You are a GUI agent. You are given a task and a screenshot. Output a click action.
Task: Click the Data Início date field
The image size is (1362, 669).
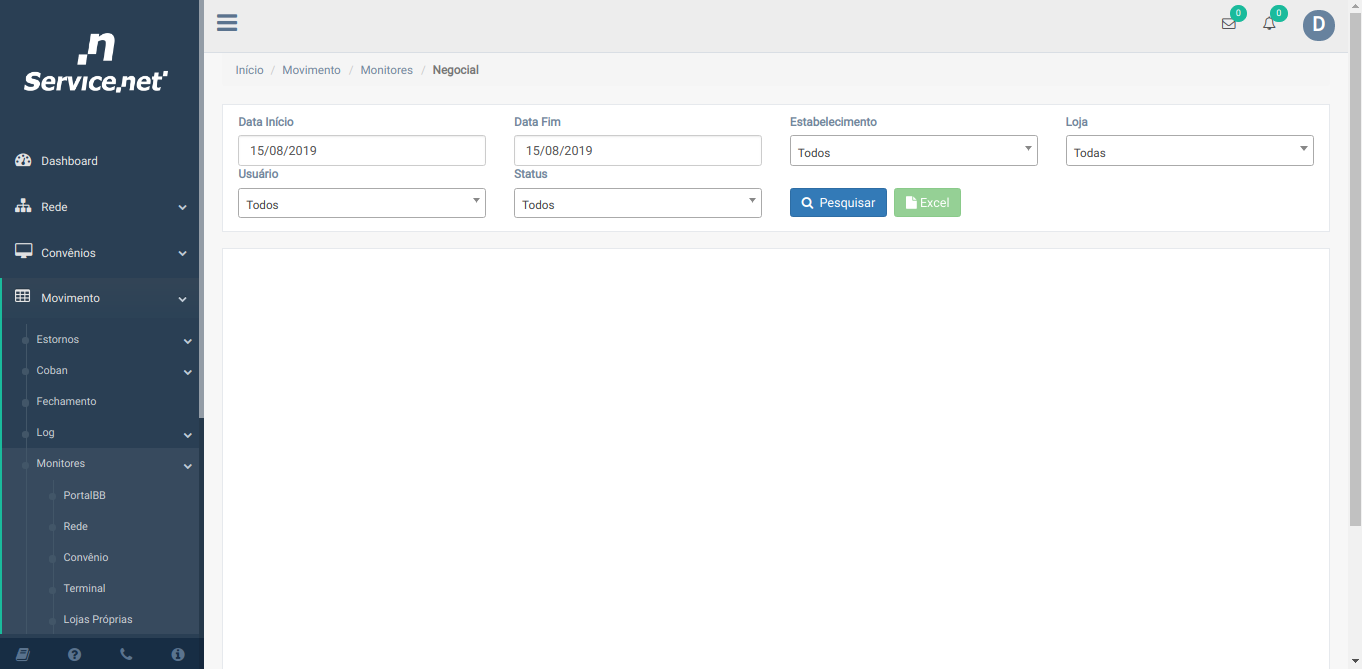point(361,151)
